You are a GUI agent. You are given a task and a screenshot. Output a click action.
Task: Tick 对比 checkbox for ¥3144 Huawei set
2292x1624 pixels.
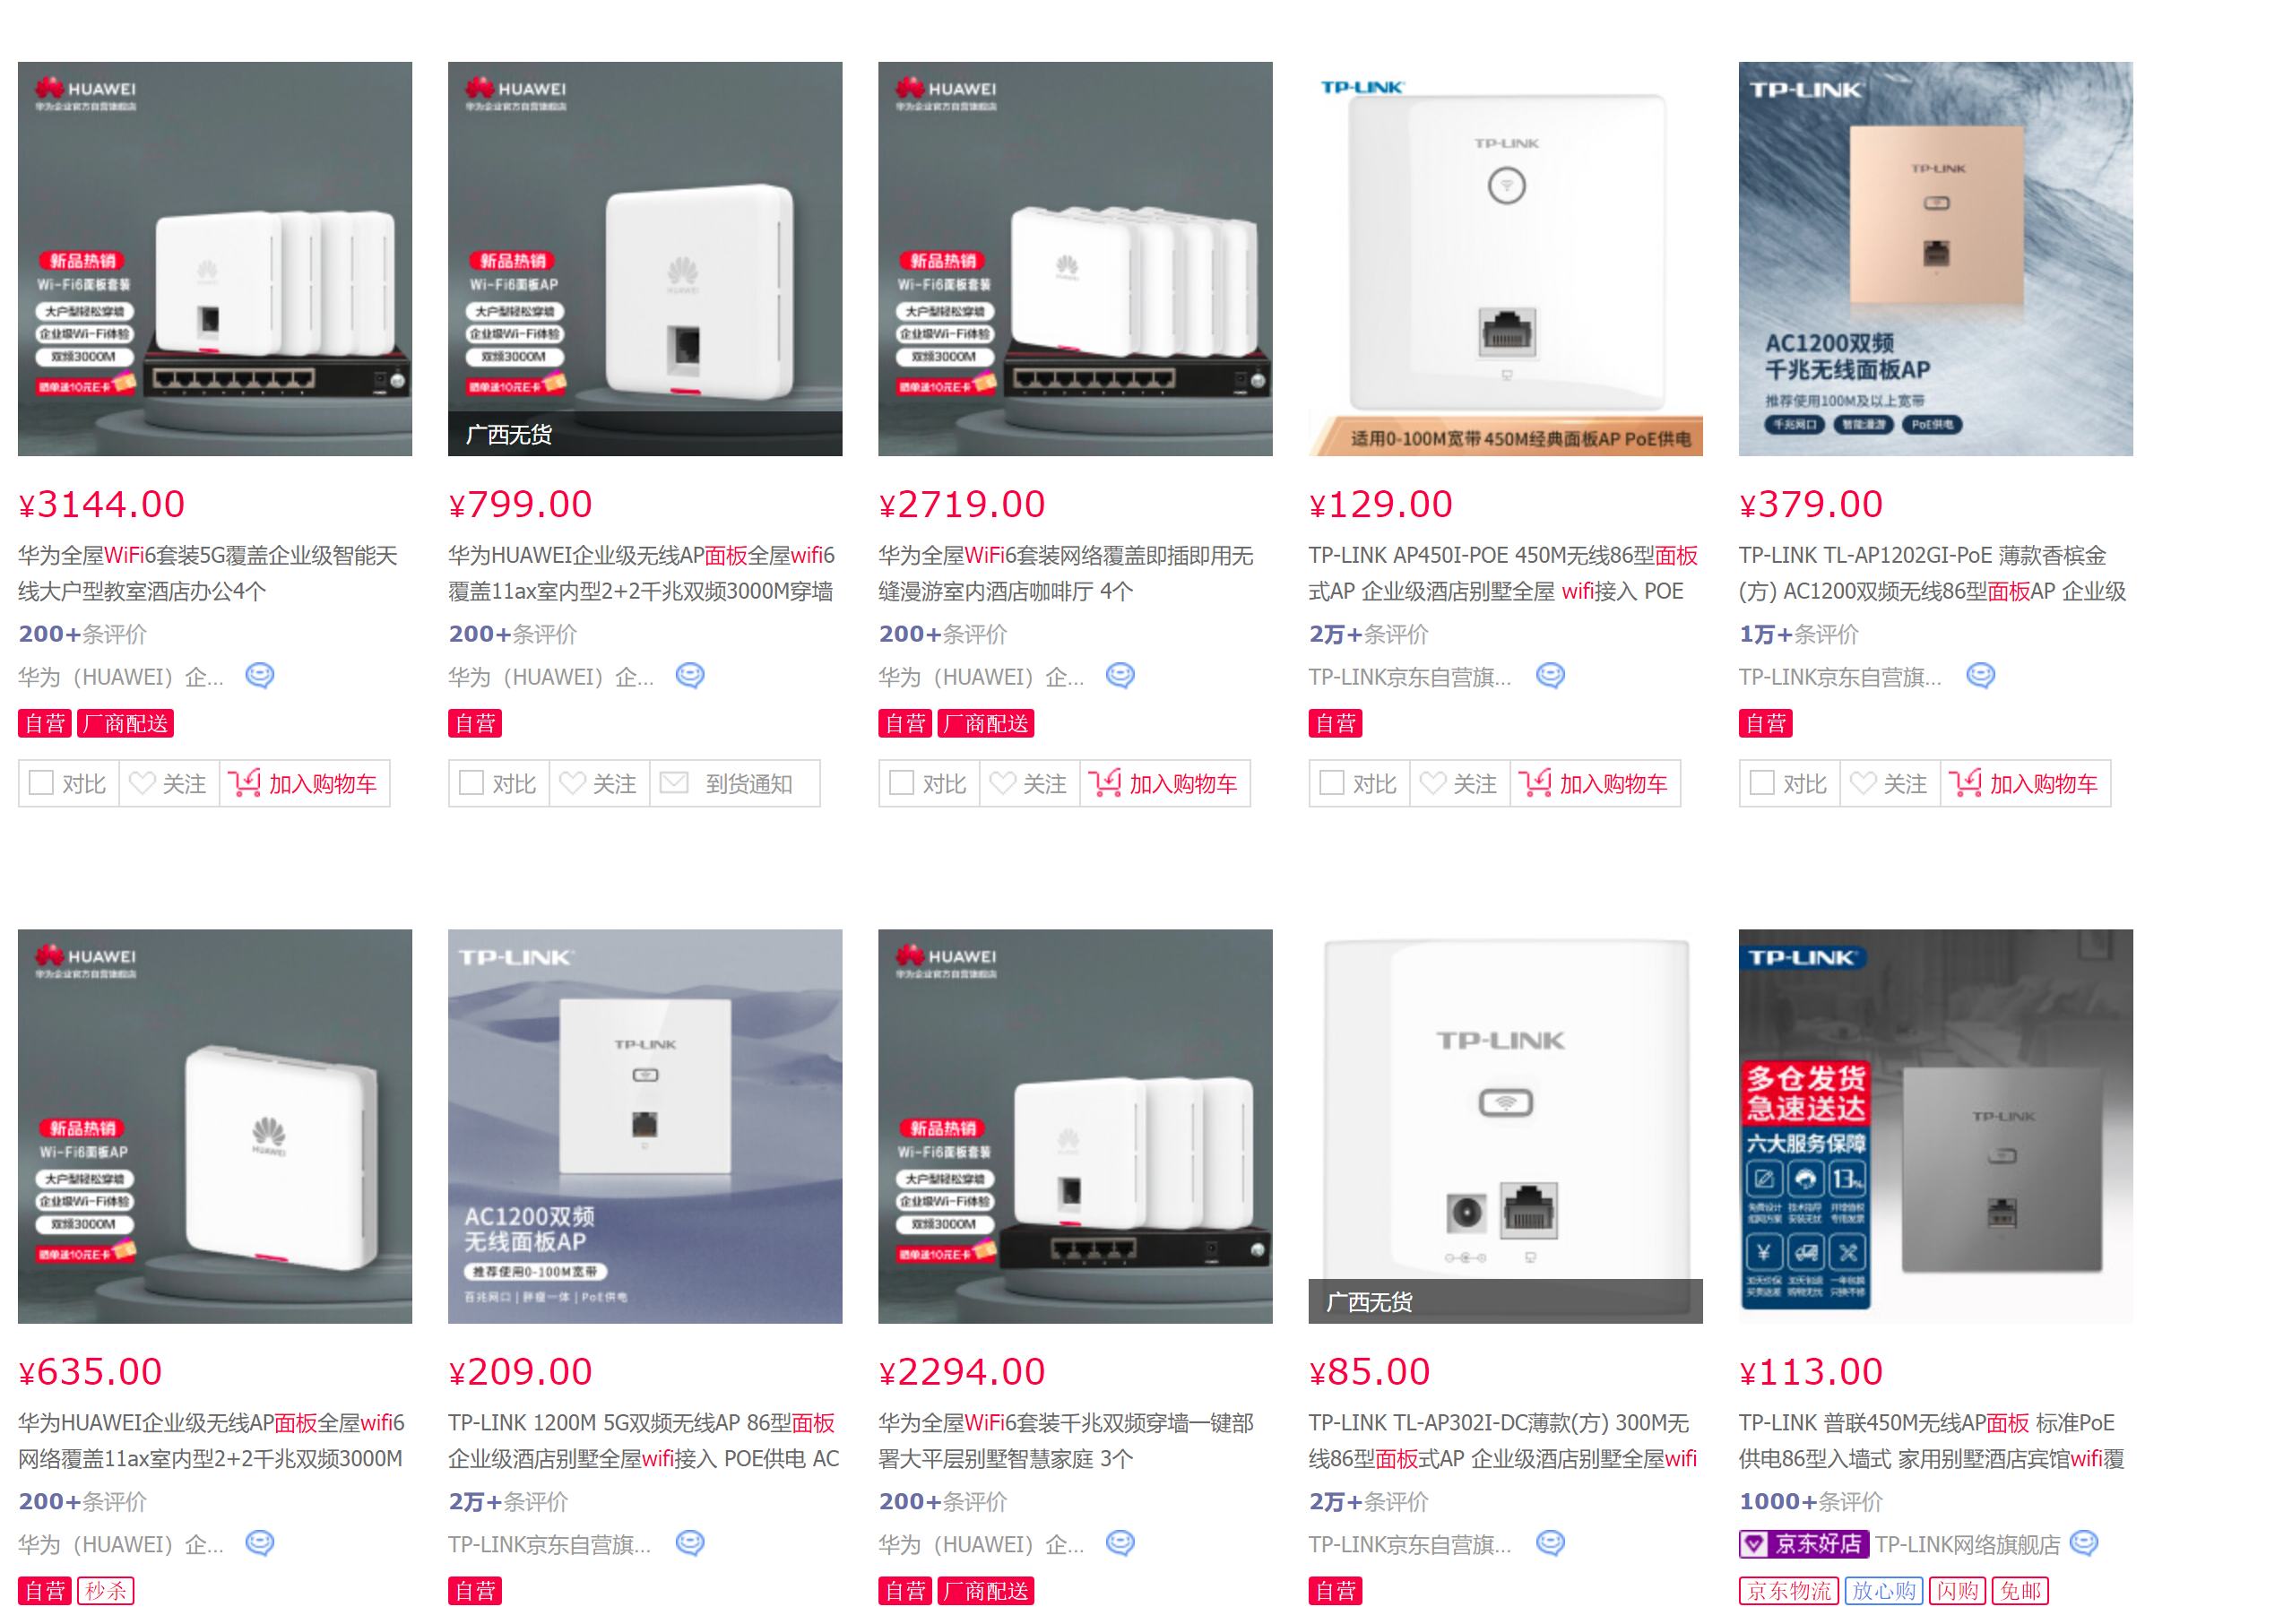tap(41, 782)
